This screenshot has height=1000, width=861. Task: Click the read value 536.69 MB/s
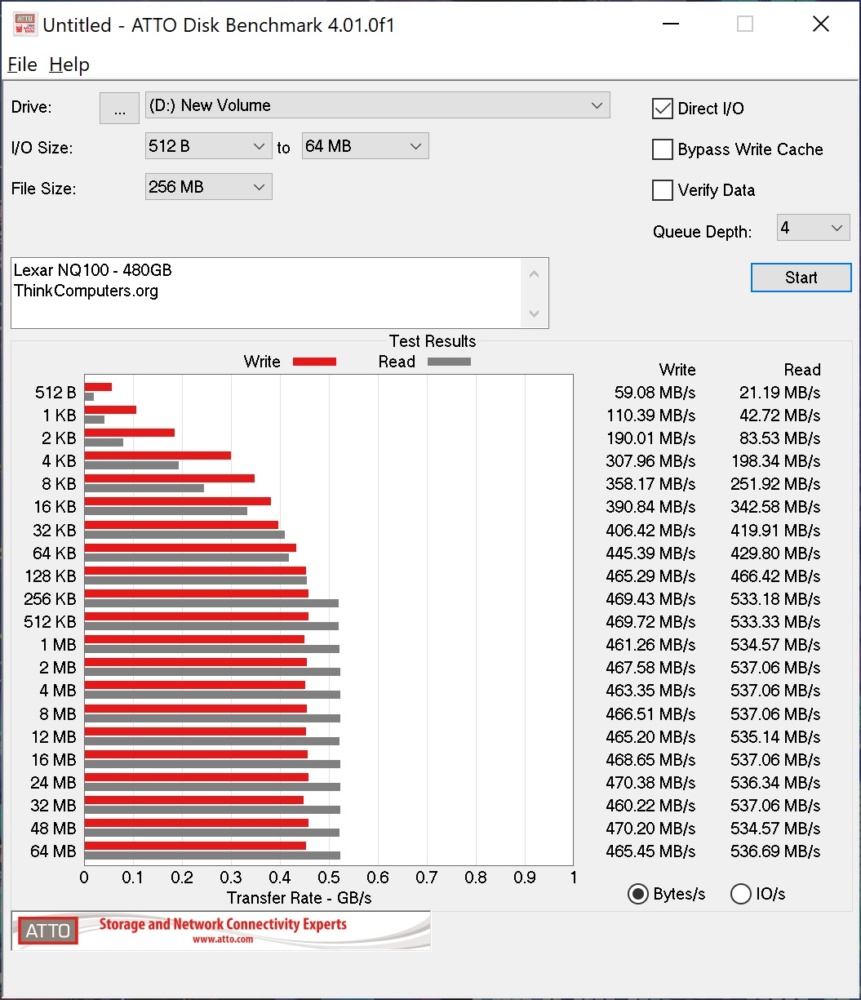[x=776, y=851]
